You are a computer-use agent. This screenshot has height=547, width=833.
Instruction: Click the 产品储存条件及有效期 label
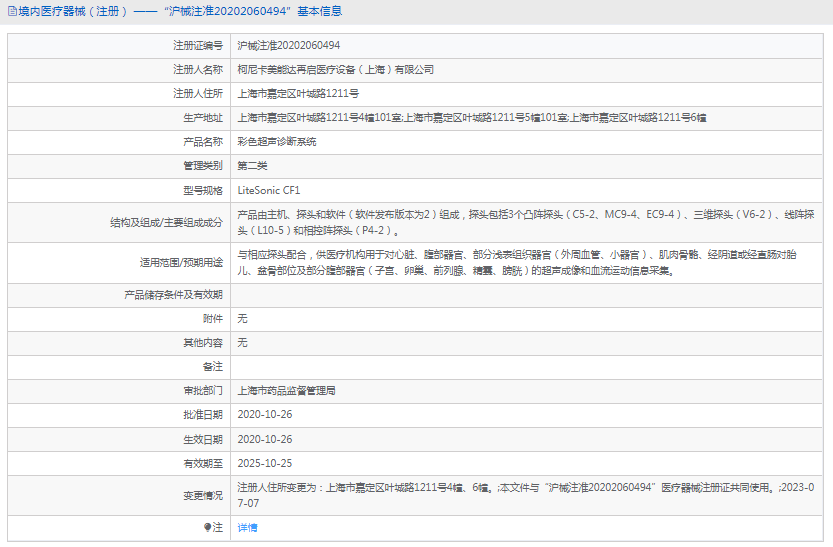[173, 295]
